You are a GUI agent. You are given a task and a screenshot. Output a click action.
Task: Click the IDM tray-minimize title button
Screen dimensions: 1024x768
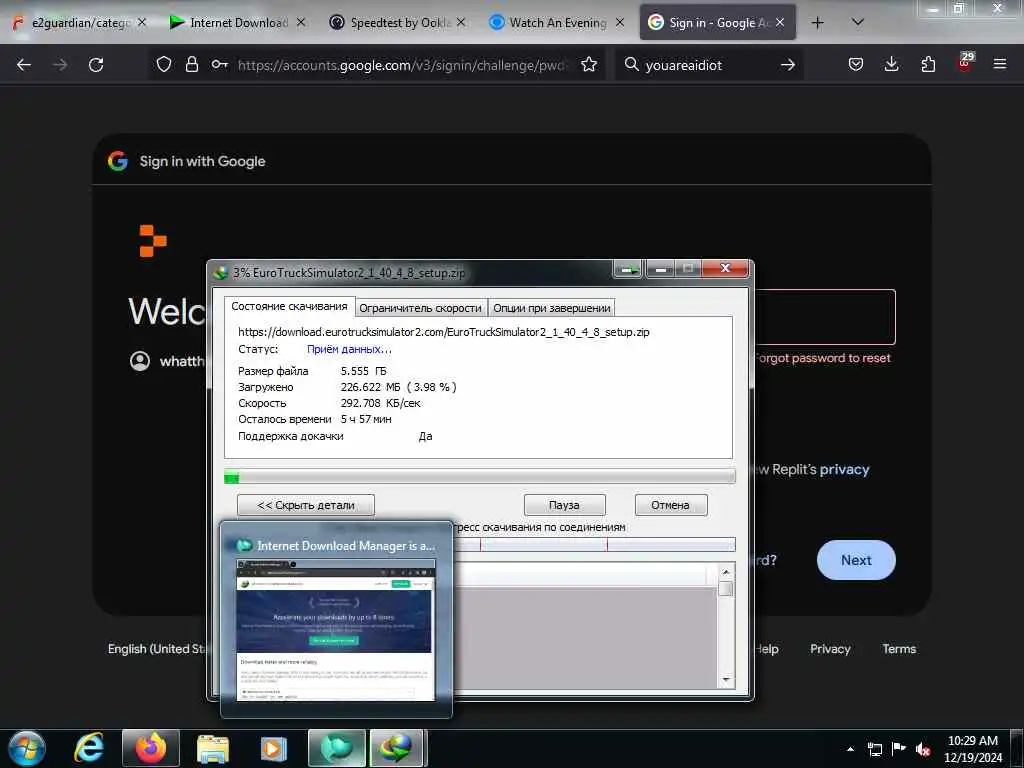[628, 268]
